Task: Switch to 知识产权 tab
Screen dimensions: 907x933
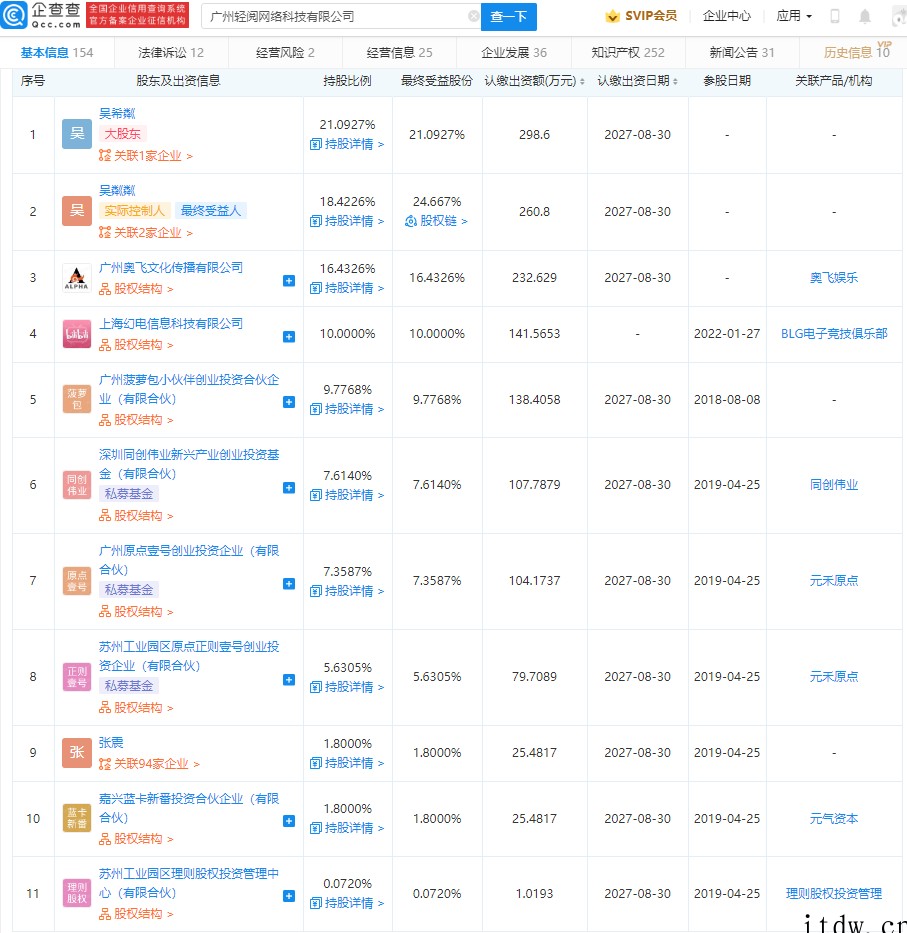Action: pyautogui.click(x=628, y=53)
